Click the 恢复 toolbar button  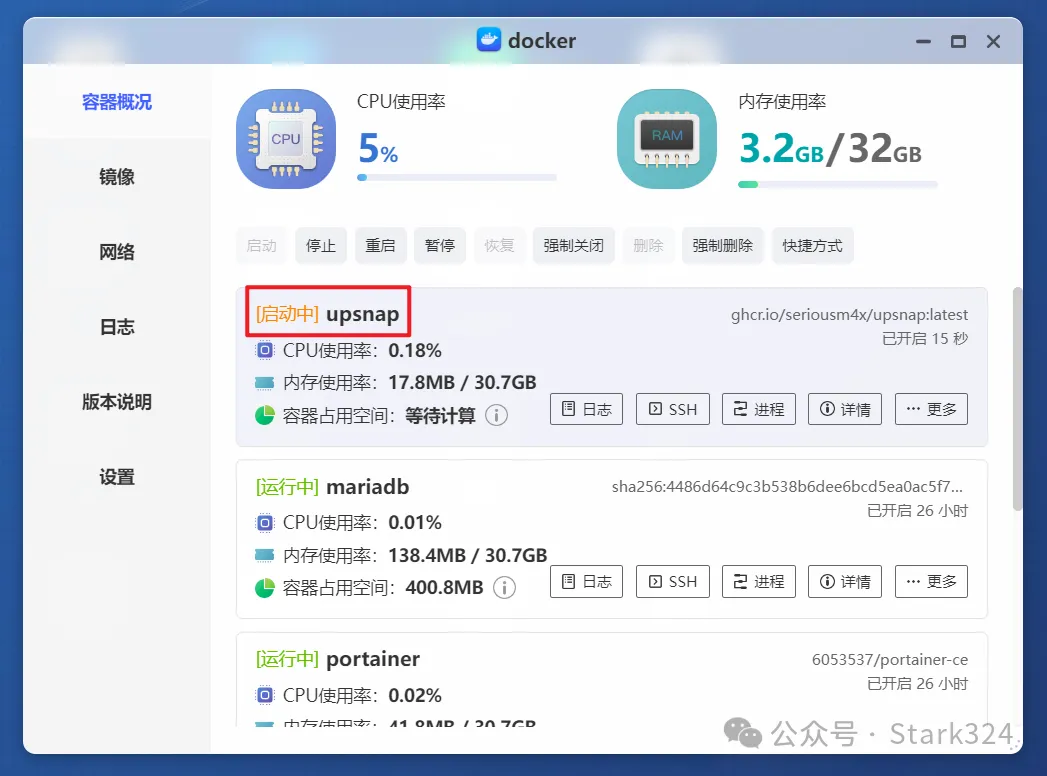[x=499, y=246]
